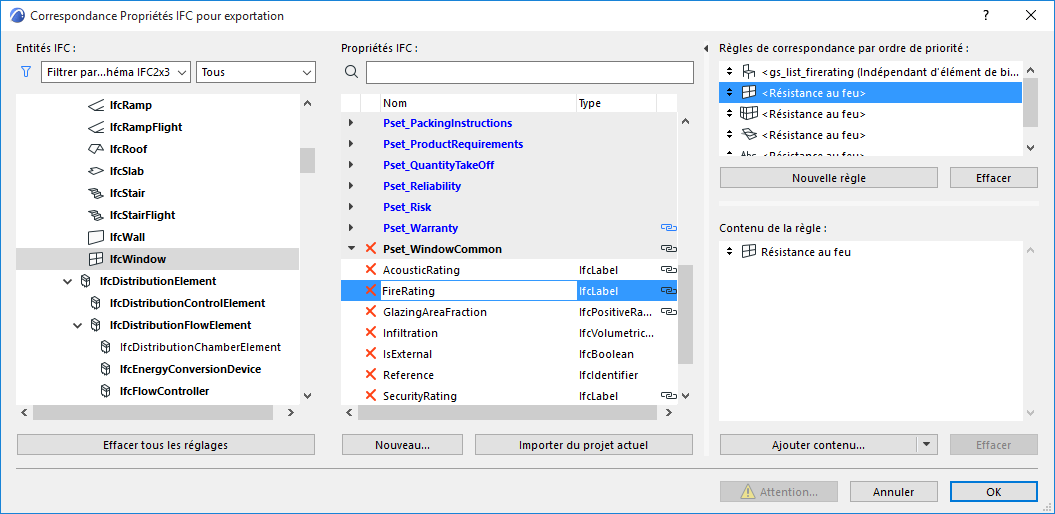Select the IfcWall entity
Image resolution: width=1055 pixels, height=514 pixels.
pos(127,237)
